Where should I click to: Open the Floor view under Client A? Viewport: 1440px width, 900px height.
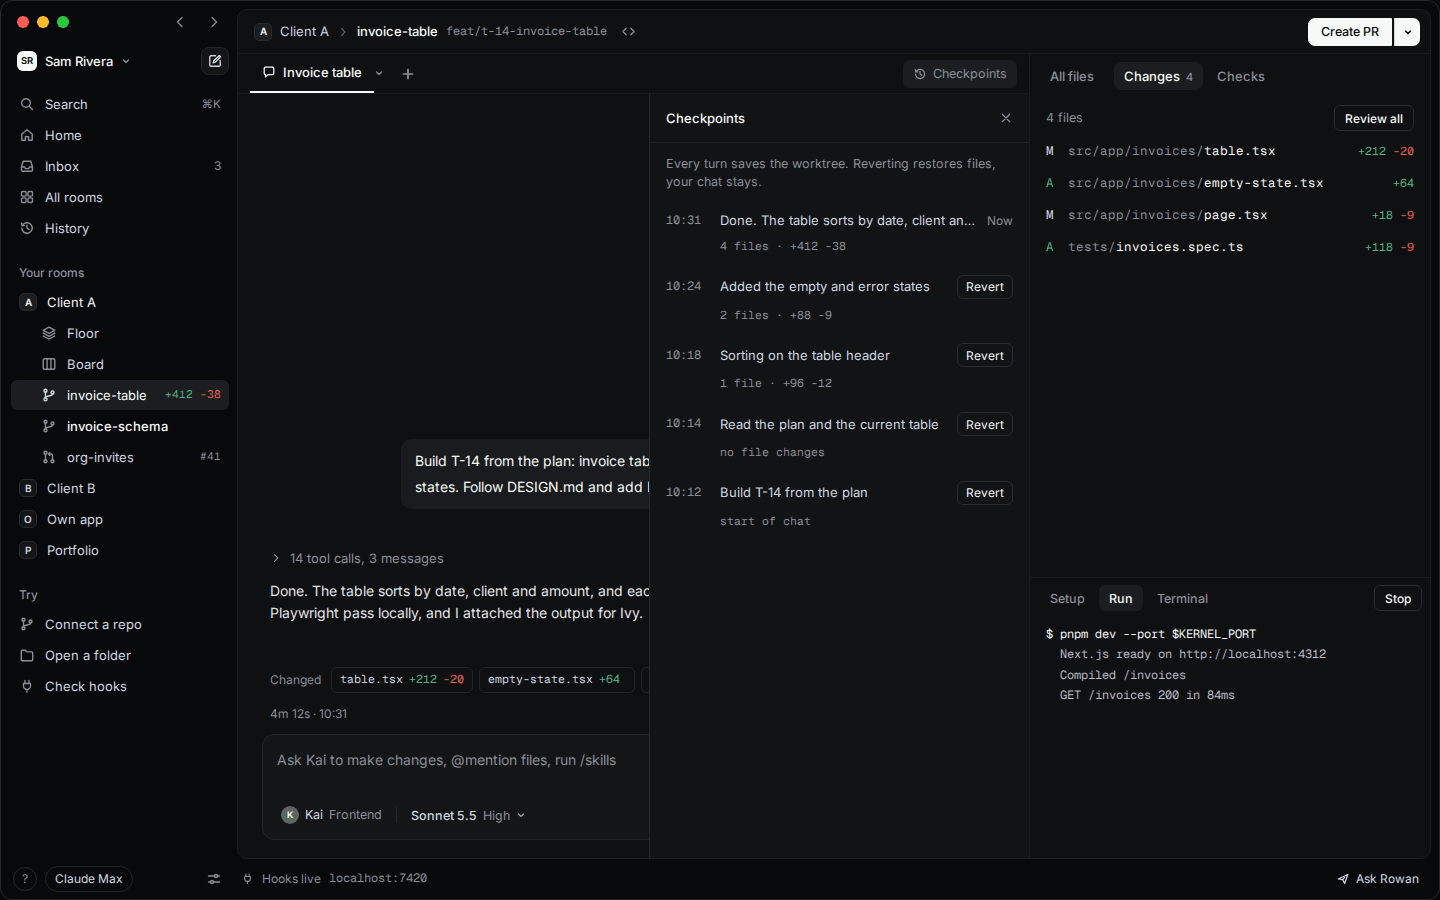[120, 333]
